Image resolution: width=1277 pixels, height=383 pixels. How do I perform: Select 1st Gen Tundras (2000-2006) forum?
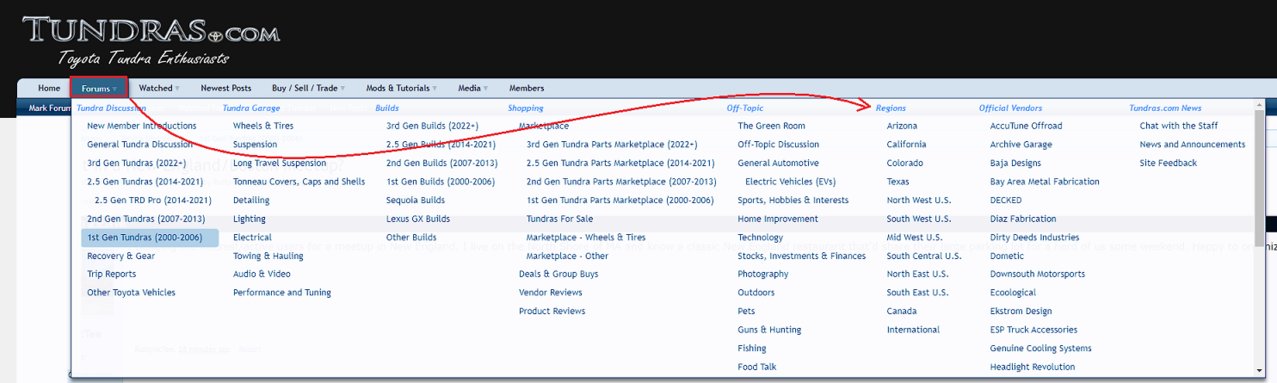point(150,237)
